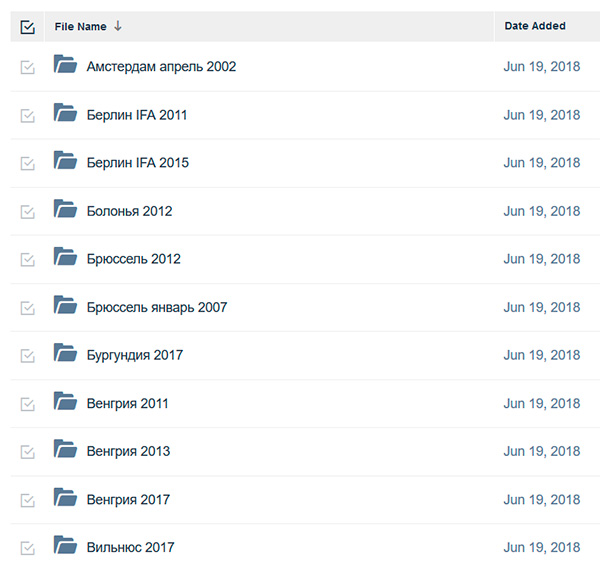Image resolution: width=600 pixels, height=571 pixels.
Task: Toggle checkbox for Венгрия 2017 row
Action: (28, 499)
